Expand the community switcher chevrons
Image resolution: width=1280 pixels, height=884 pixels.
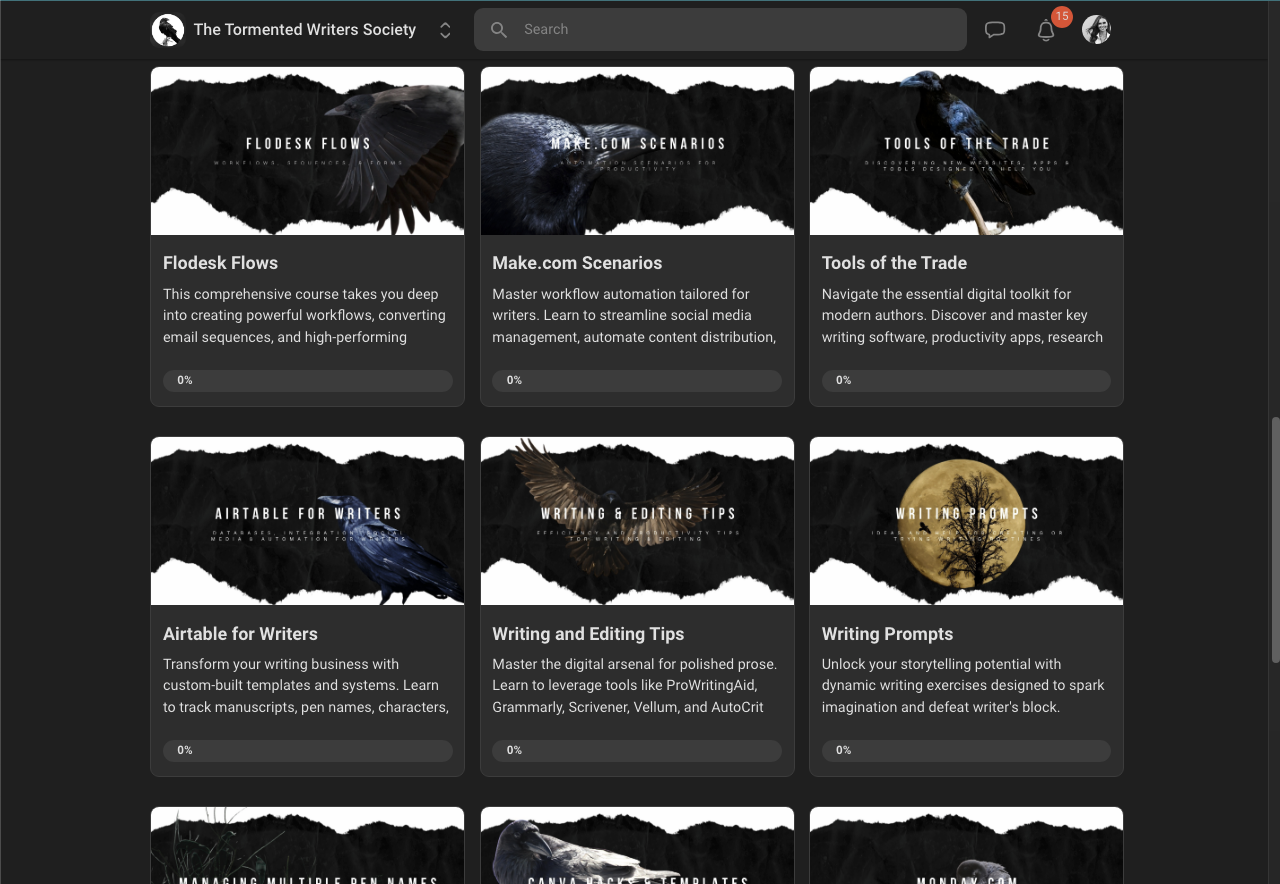(x=445, y=30)
